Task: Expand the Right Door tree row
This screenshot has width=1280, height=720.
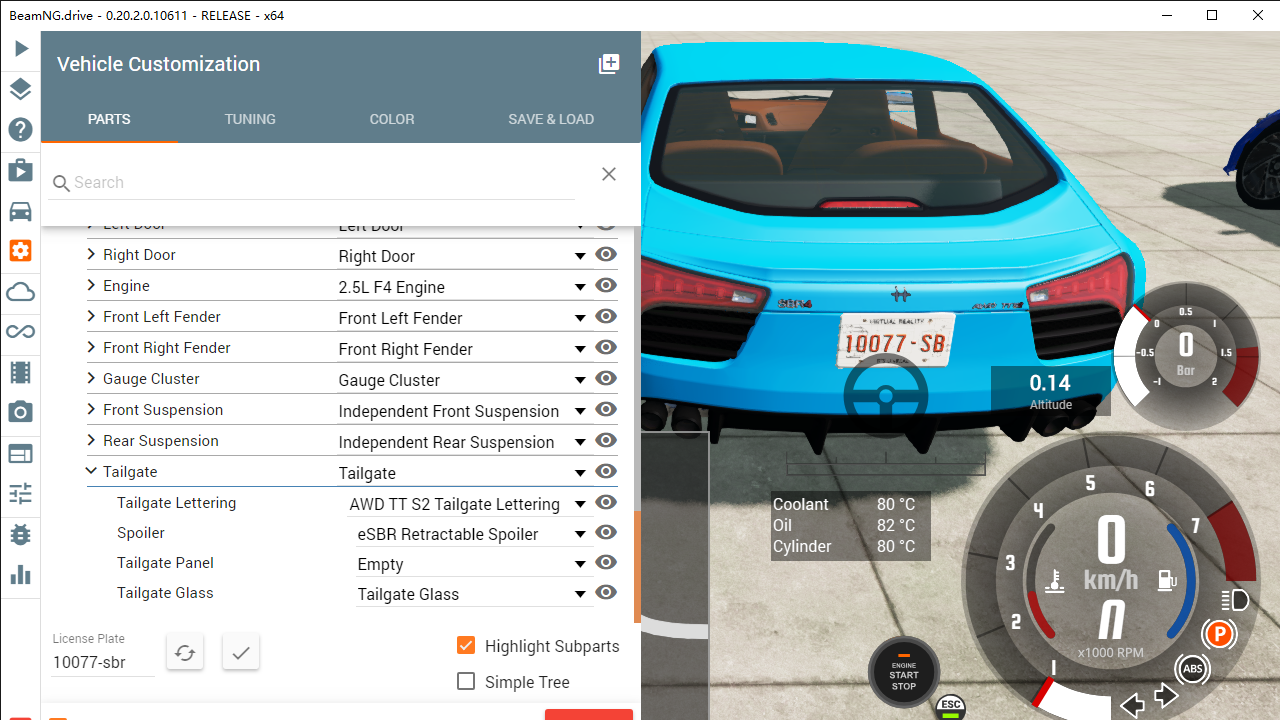Action: 91,255
